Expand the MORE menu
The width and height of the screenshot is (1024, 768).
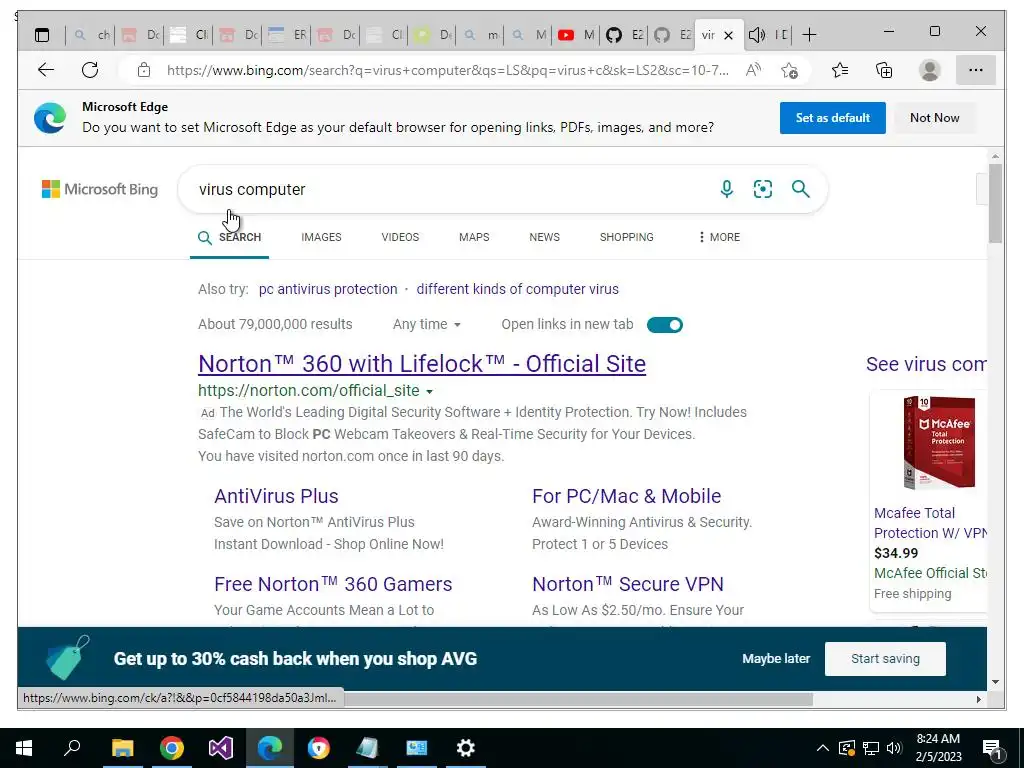point(719,237)
